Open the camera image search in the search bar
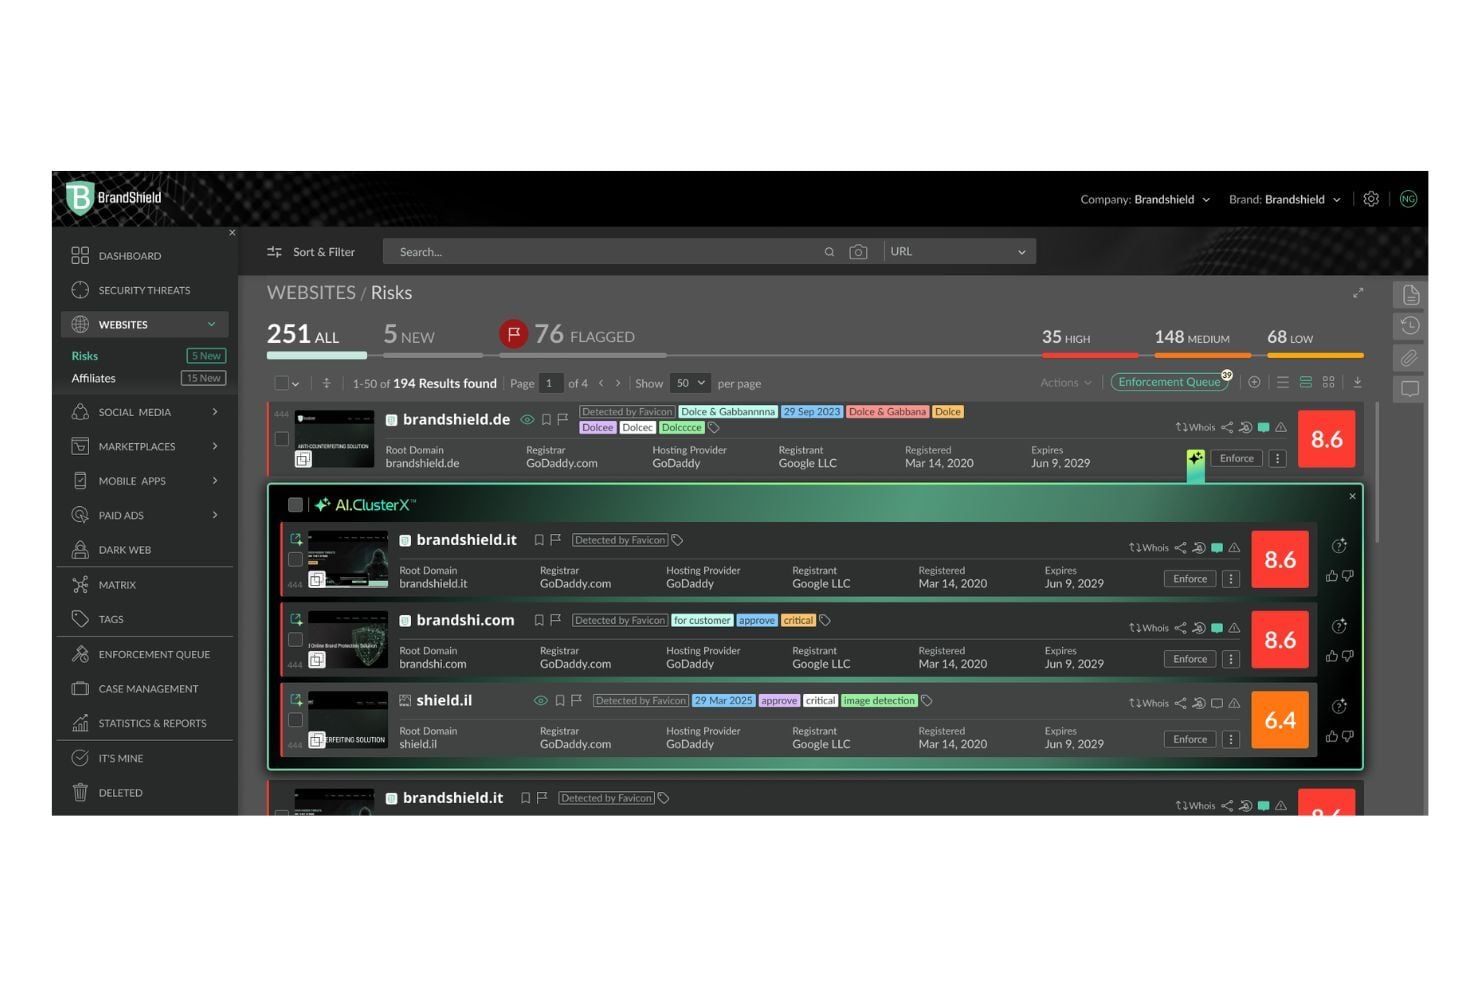1480x987 pixels. click(859, 251)
